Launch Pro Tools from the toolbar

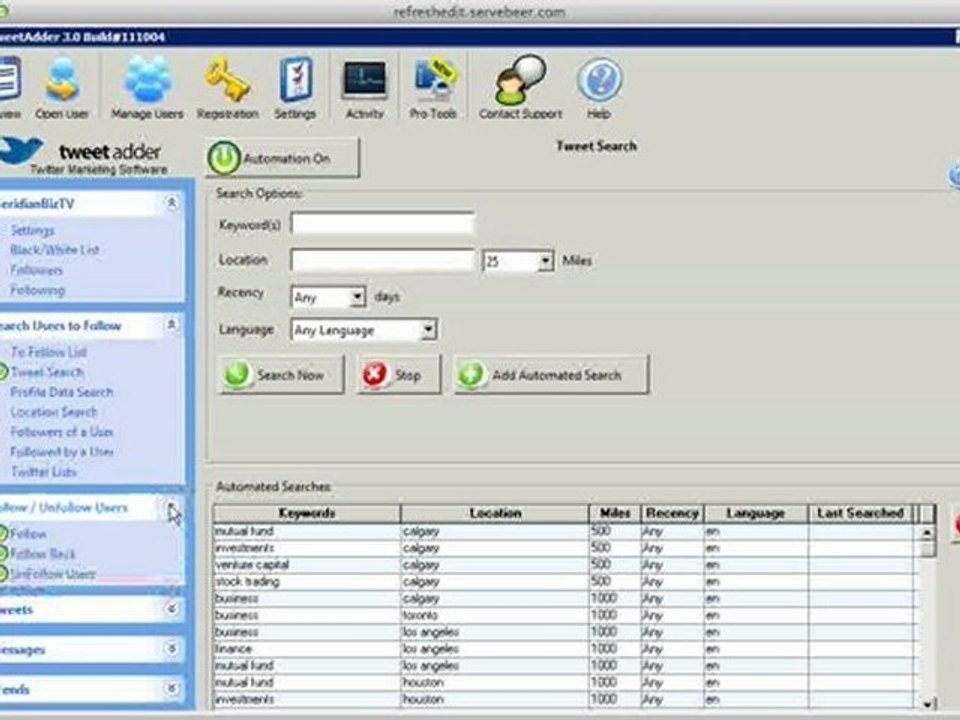(433, 80)
